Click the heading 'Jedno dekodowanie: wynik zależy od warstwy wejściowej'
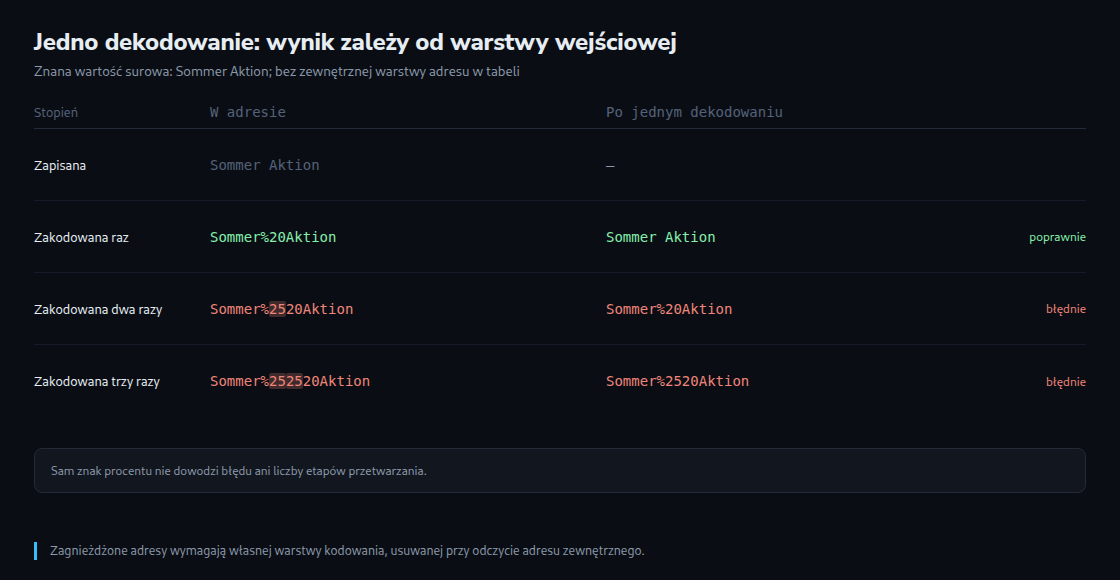This screenshot has height=580, width=1120. click(355, 42)
